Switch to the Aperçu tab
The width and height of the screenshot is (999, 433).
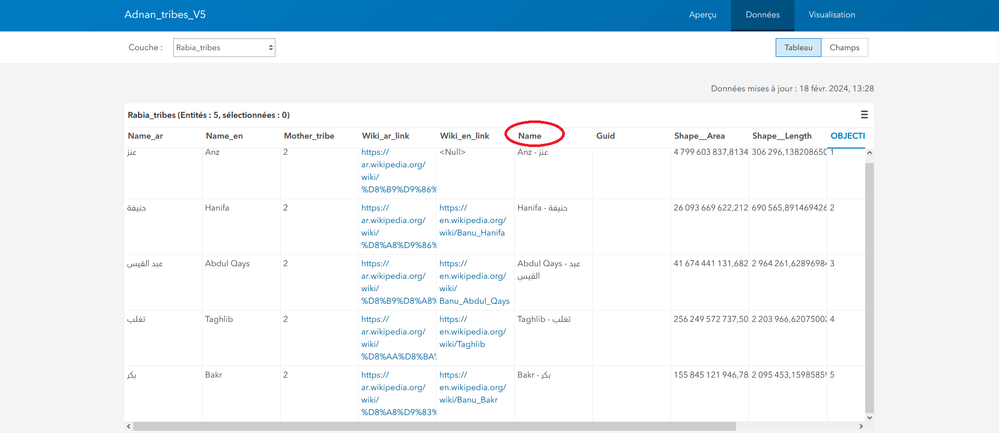click(x=702, y=15)
